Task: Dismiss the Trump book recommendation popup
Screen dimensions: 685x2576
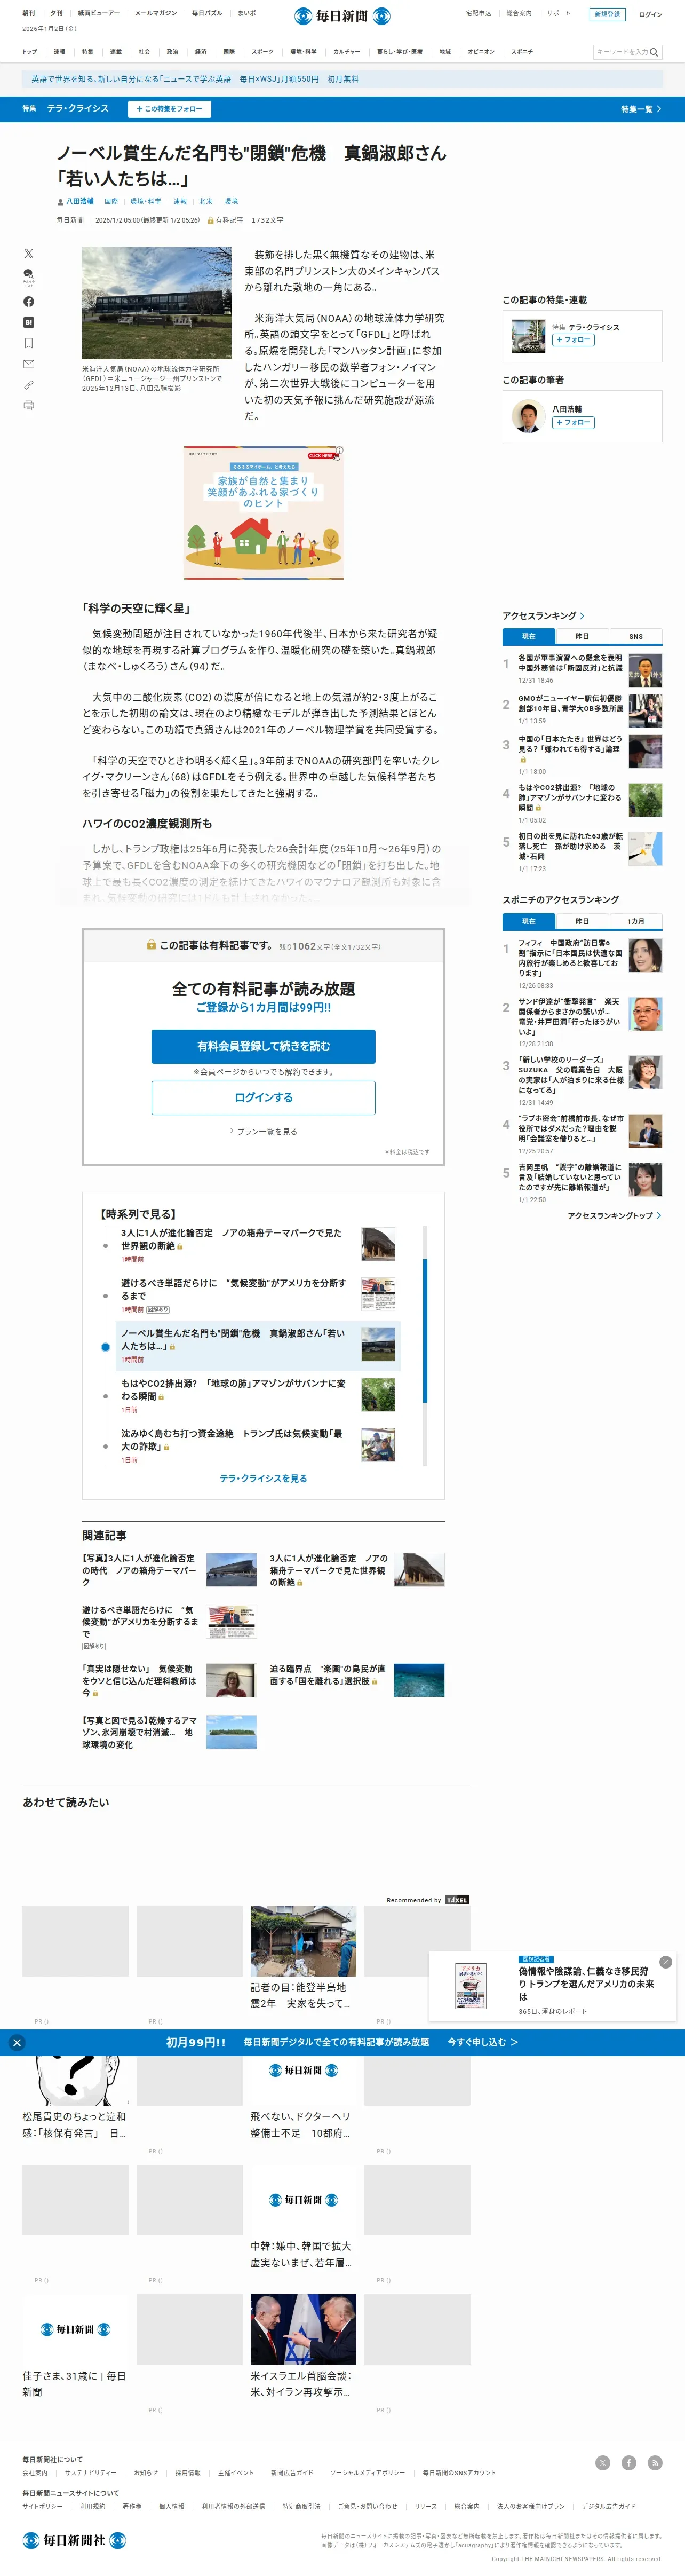Action: click(x=665, y=1962)
